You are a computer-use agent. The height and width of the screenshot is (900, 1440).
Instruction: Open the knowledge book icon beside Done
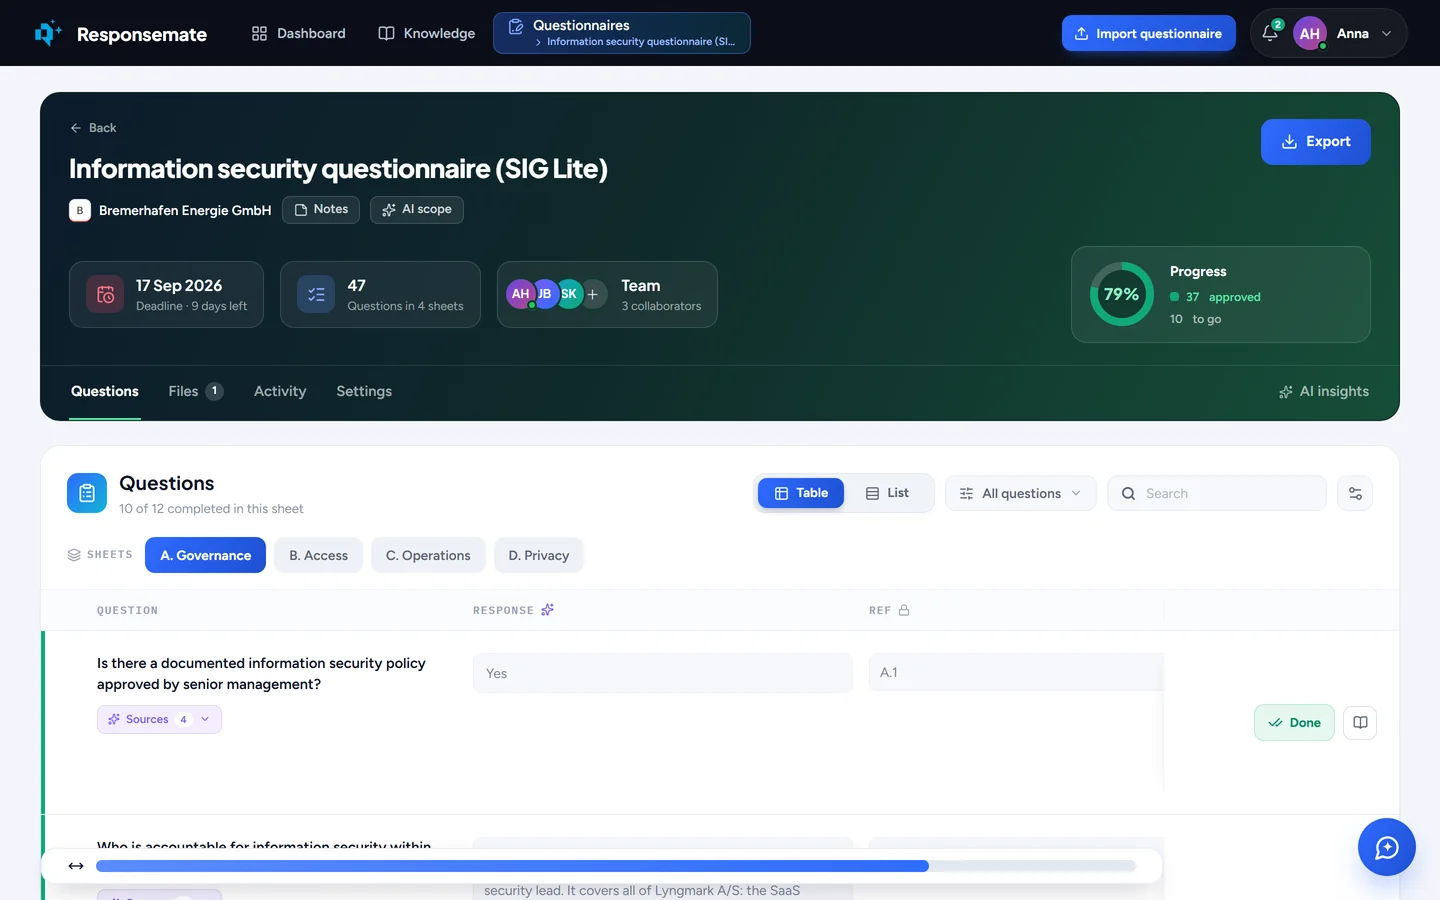(x=1360, y=723)
